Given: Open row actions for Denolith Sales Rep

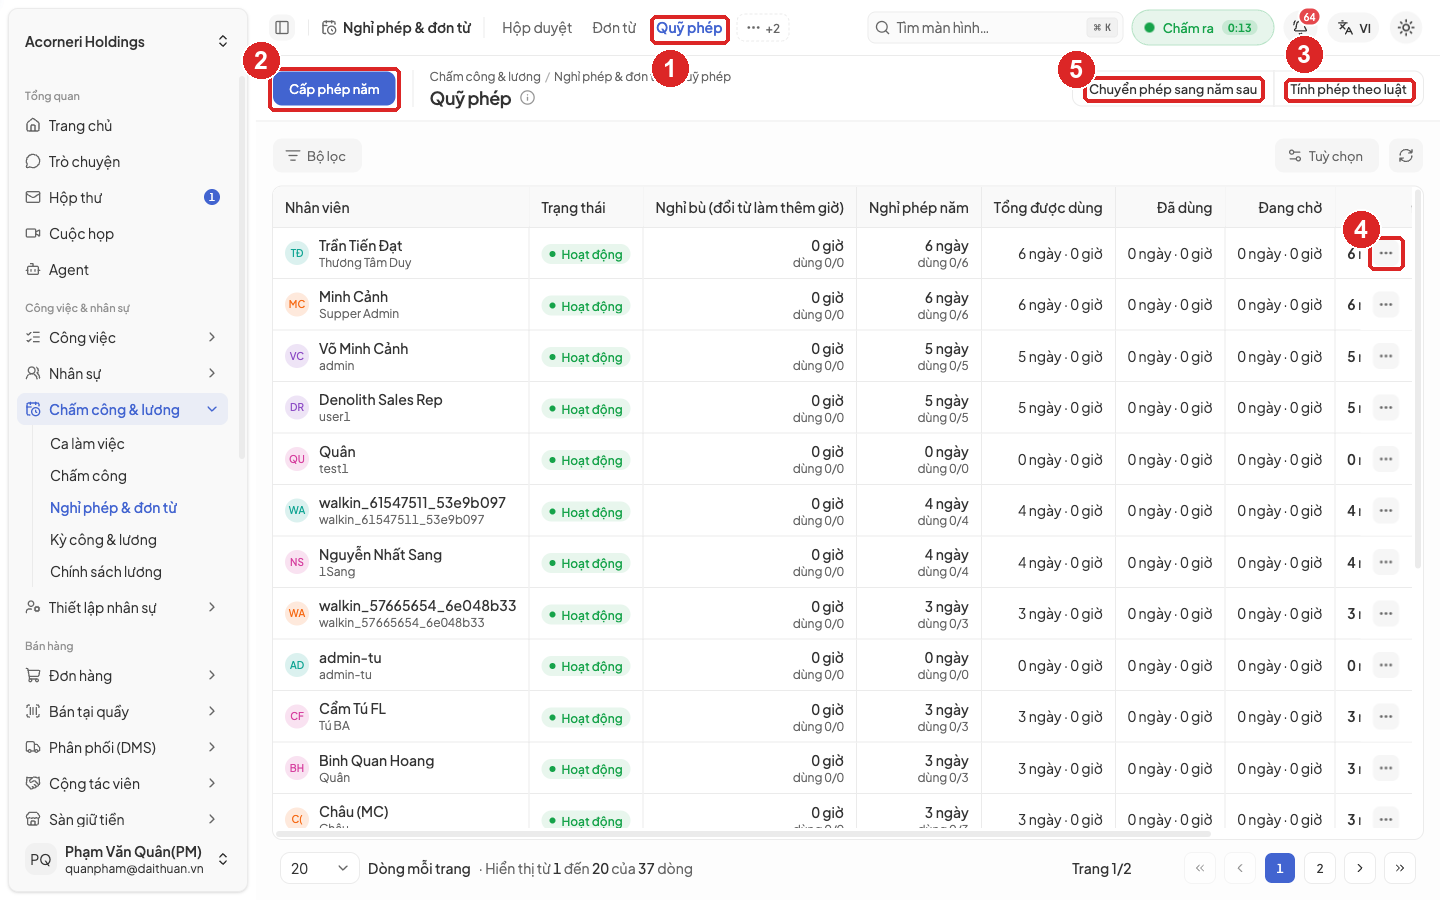Looking at the screenshot, I should click(1386, 408).
